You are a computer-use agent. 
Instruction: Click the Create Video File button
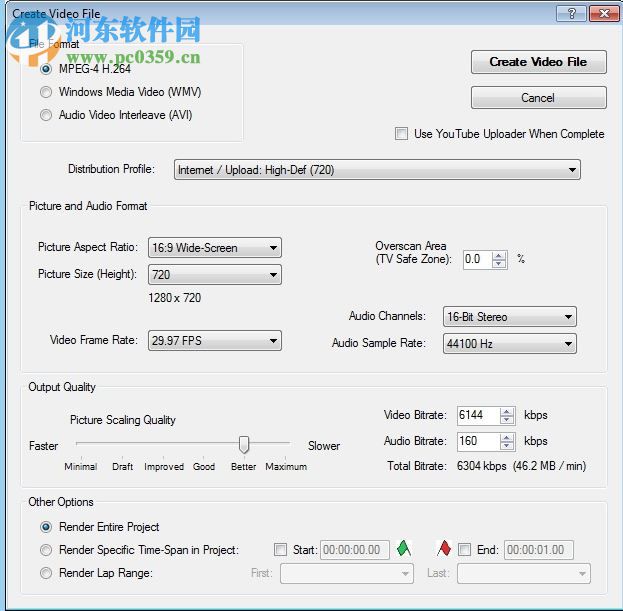point(538,62)
